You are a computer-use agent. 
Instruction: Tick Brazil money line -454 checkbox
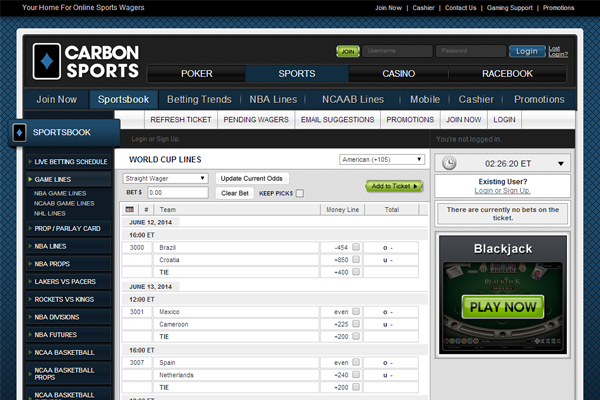click(x=356, y=247)
